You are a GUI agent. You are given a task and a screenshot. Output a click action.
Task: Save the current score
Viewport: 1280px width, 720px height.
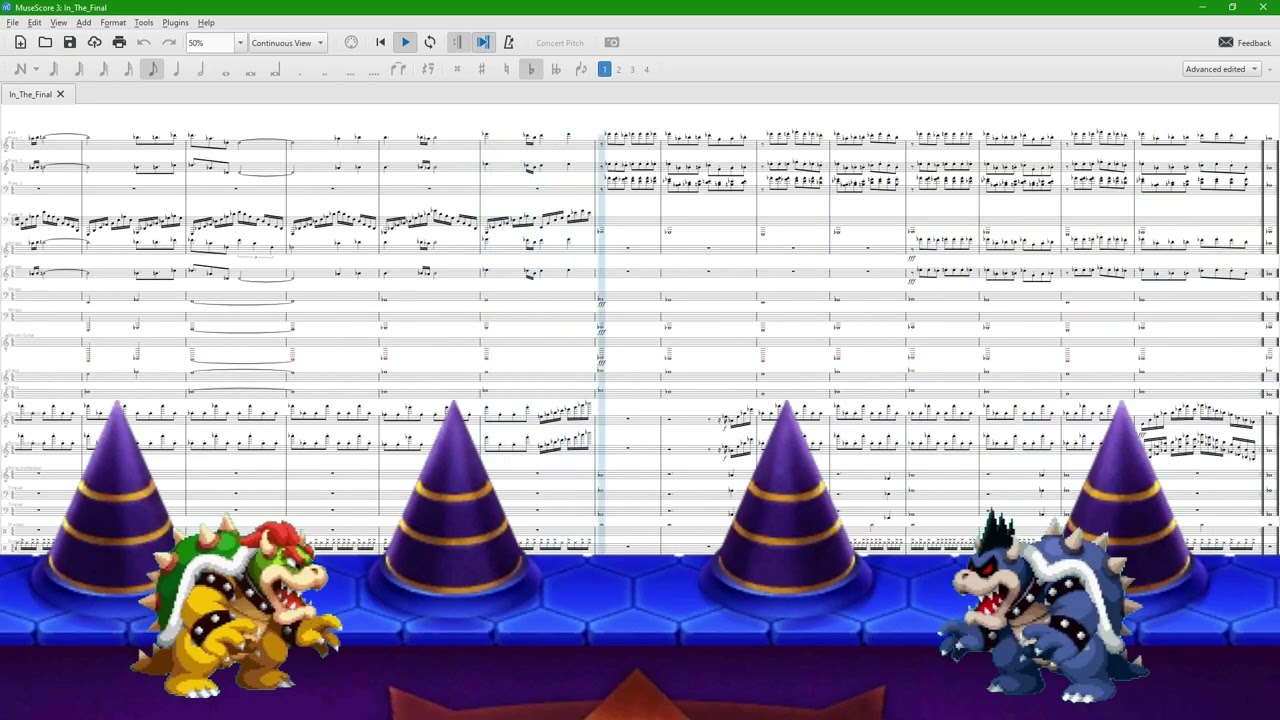(x=70, y=43)
